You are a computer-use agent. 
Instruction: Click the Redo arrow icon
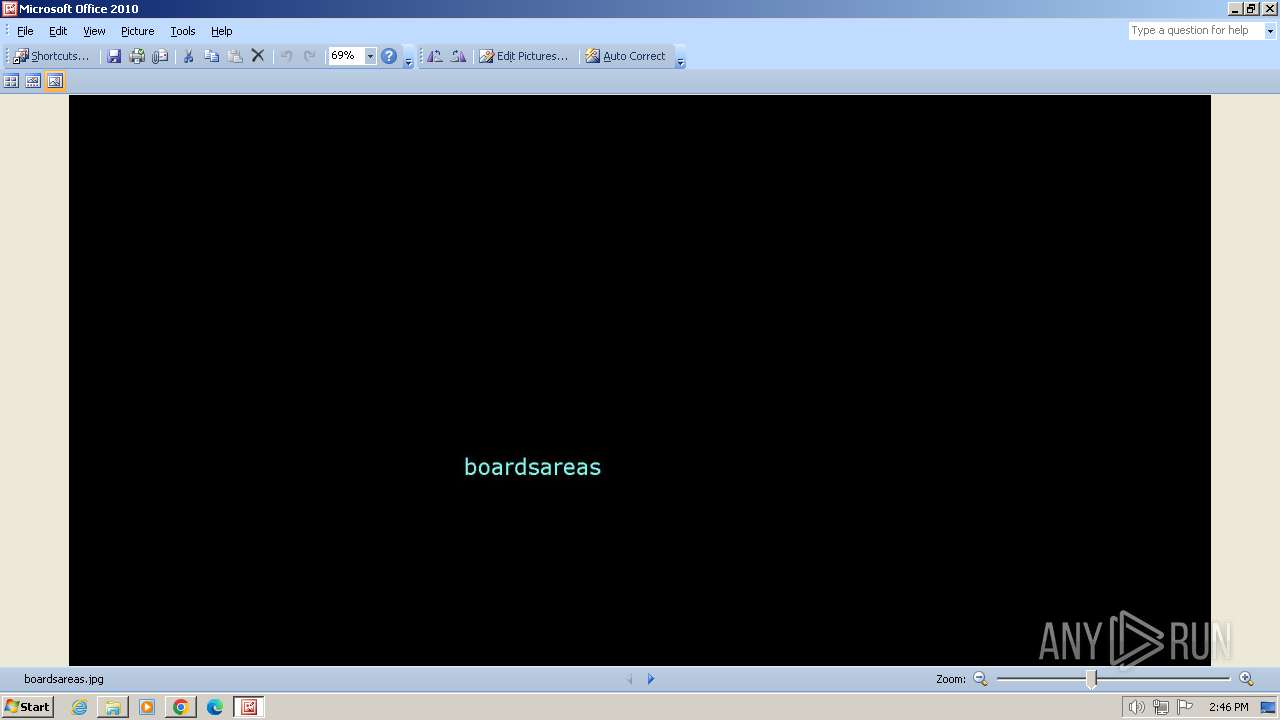(x=310, y=56)
